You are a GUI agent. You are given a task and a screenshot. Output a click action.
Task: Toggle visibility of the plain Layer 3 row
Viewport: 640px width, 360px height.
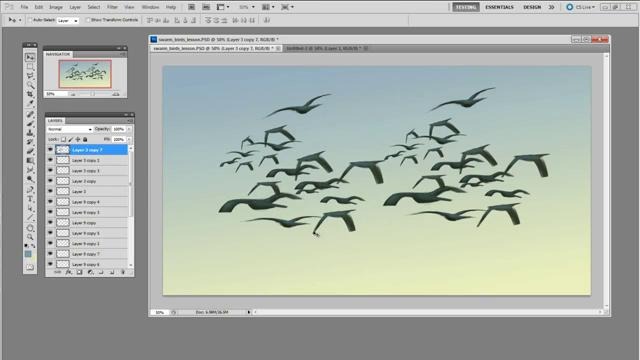[x=50, y=191]
